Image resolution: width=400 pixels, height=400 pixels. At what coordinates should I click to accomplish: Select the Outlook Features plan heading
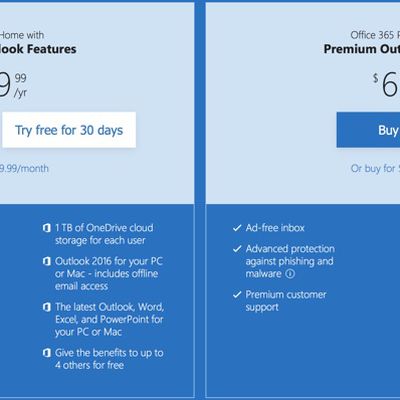click(38, 49)
